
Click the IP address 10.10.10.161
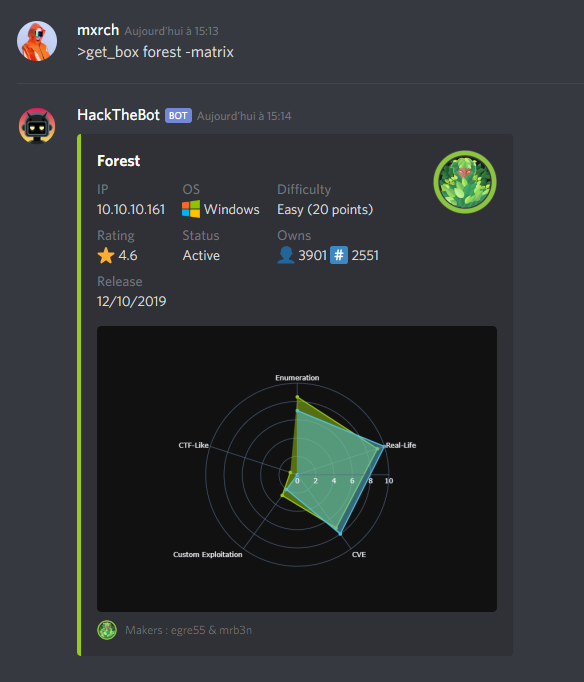pos(131,209)
